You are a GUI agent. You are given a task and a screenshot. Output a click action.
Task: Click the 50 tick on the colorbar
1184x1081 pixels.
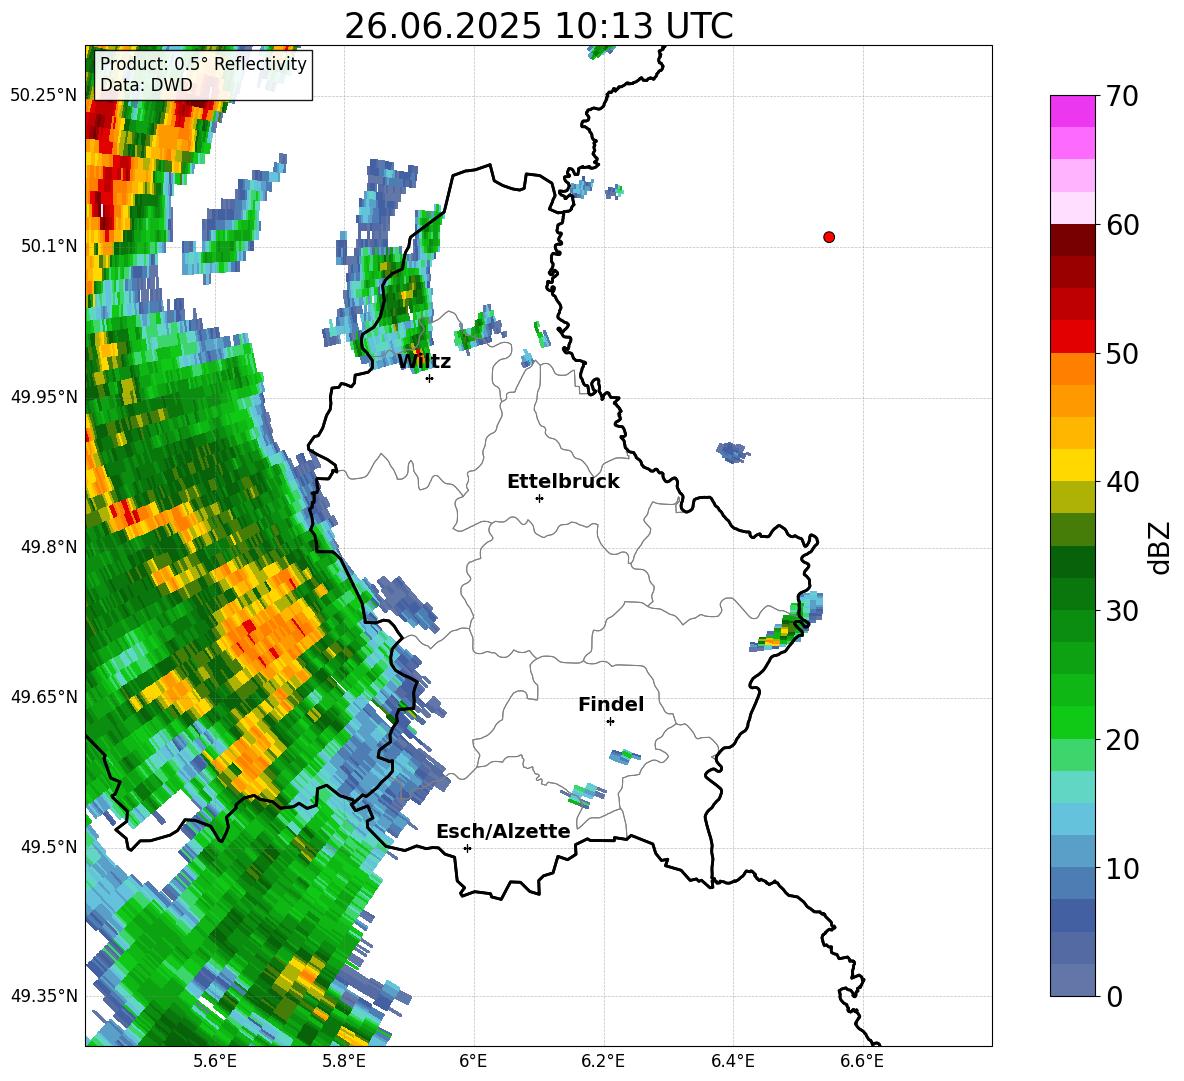point(1122,353)
